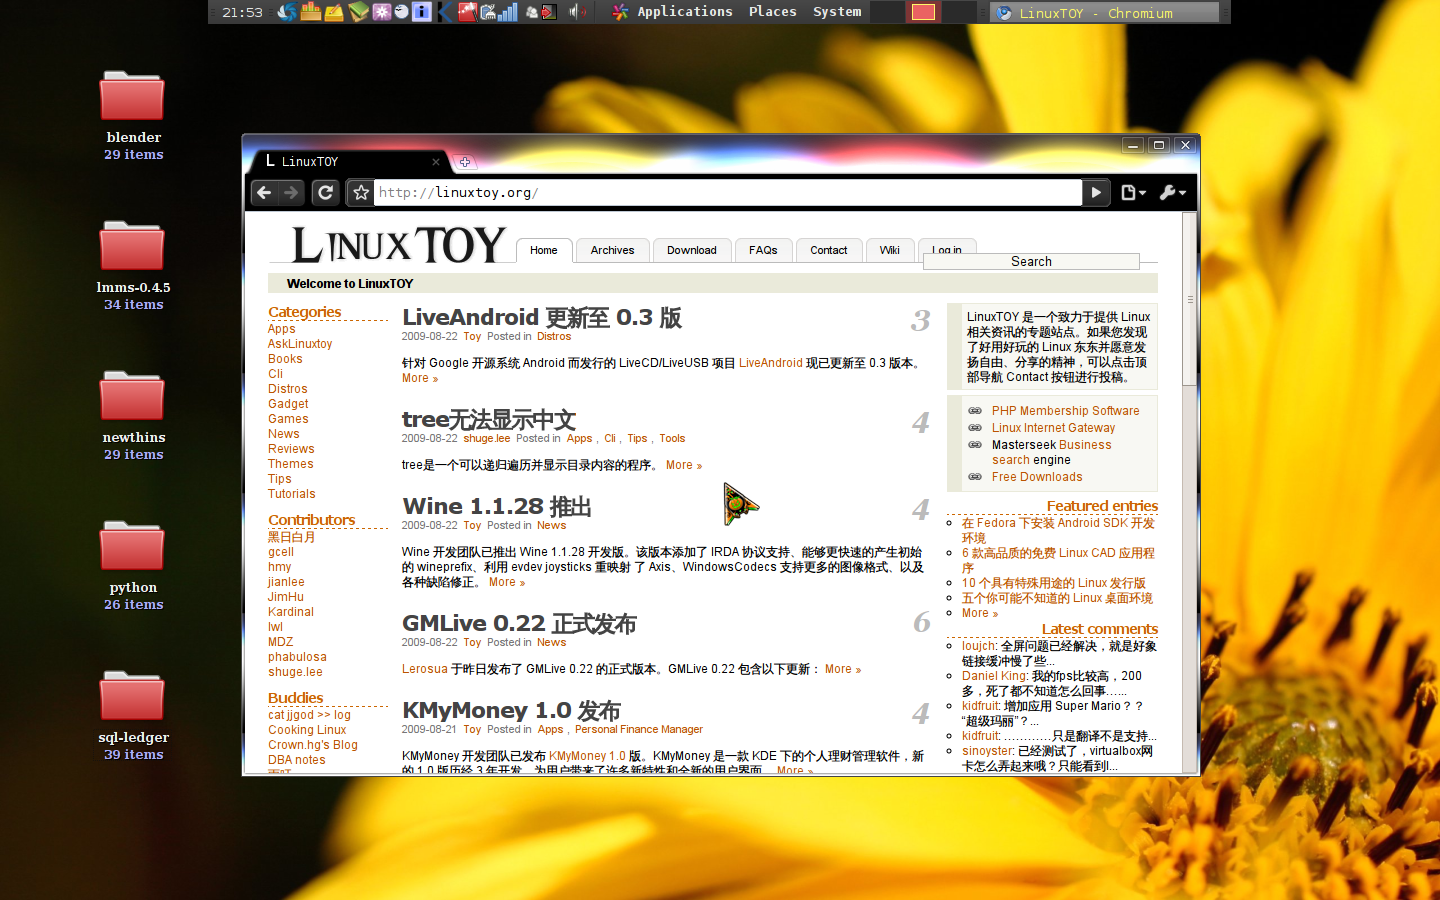
Task: Click the browser Forward arrow button
Action: (x=291, y=192)
